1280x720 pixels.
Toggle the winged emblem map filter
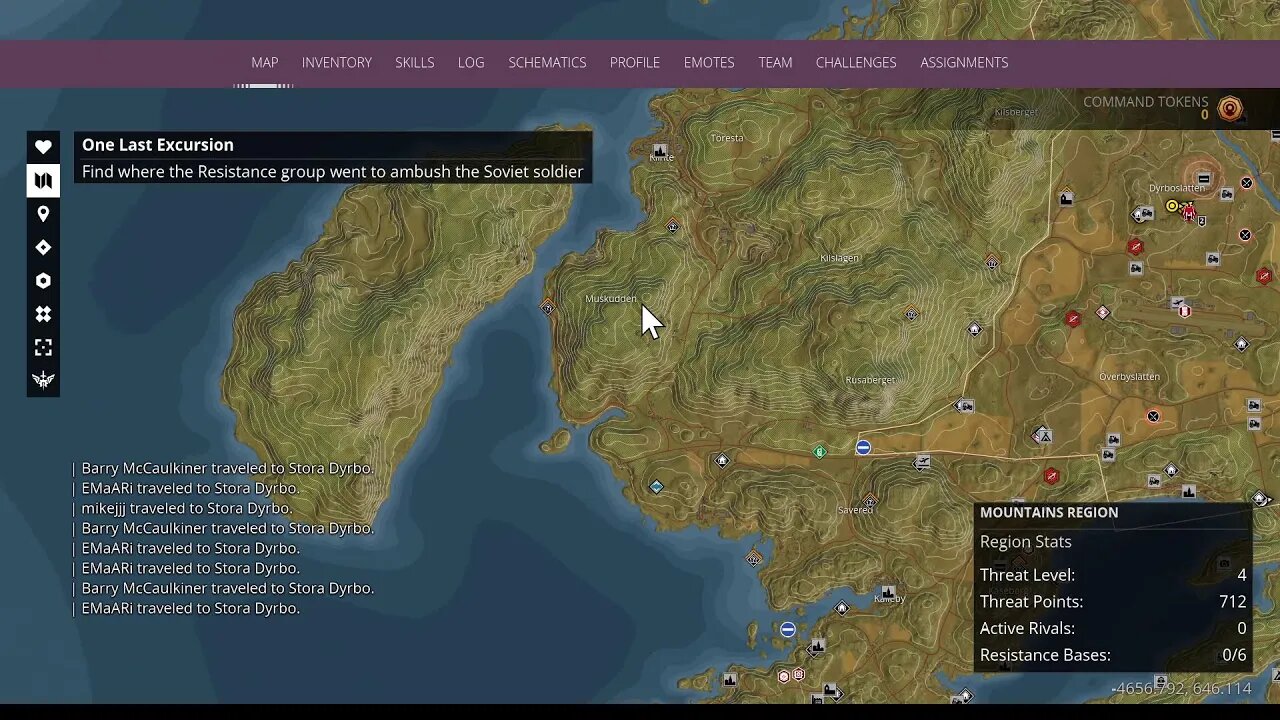[43, 380]
